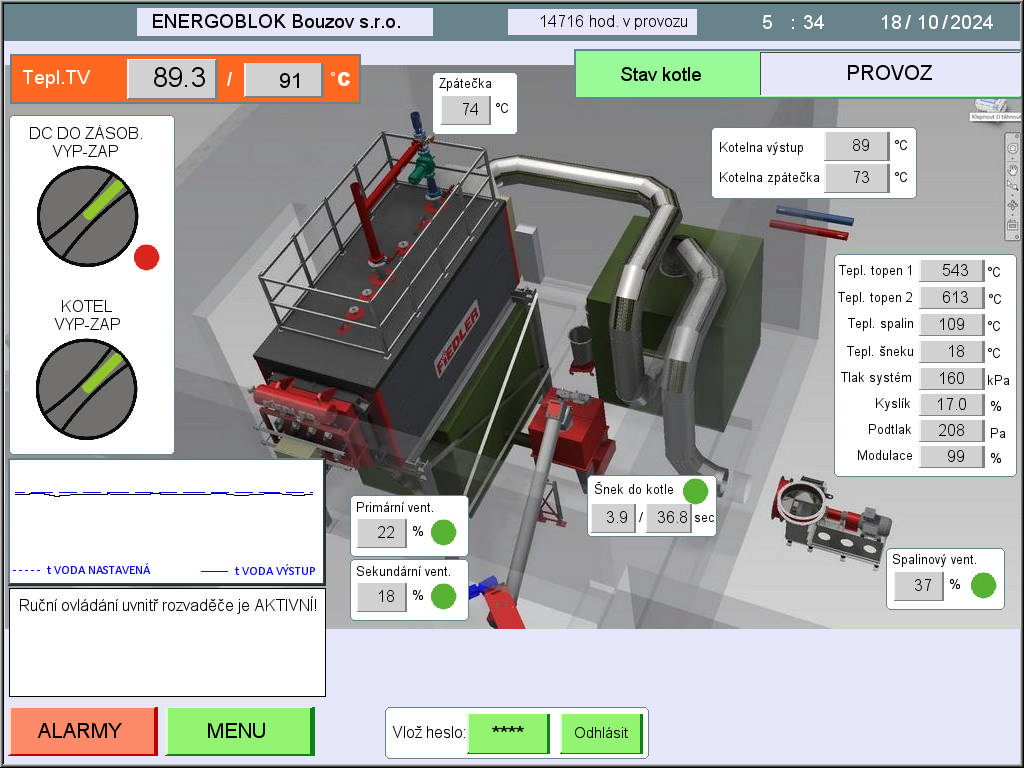The height and width of the screenshot is (768, 1024).
Task: Click the Stav kotle status button
Action: 666,74
